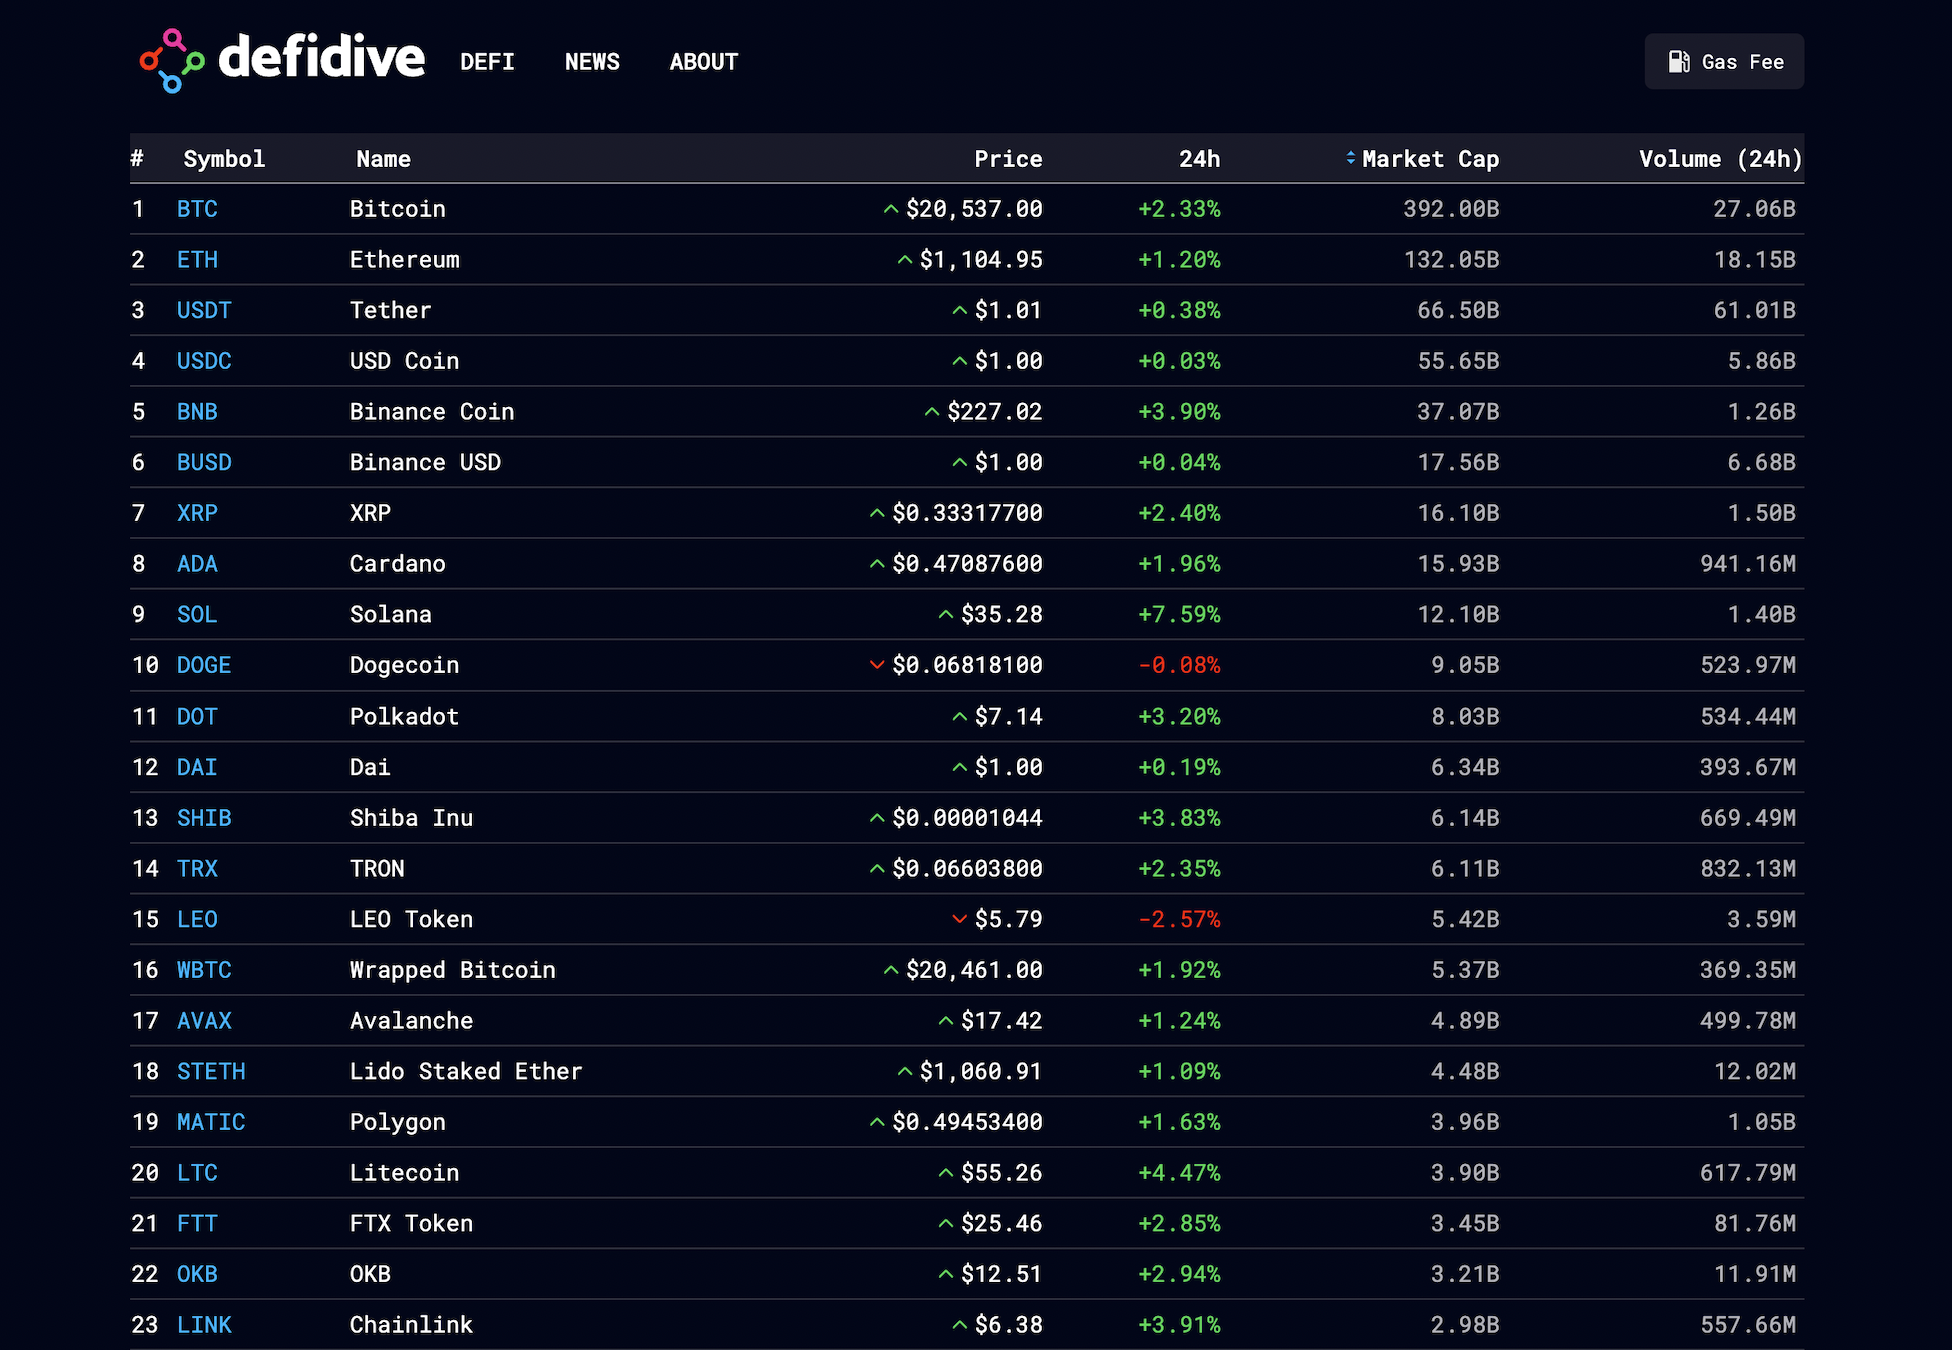Click the up arrow beside Ethereum price
The width and height of the screenshot is (1952, 1350).
tap(905, 260)
